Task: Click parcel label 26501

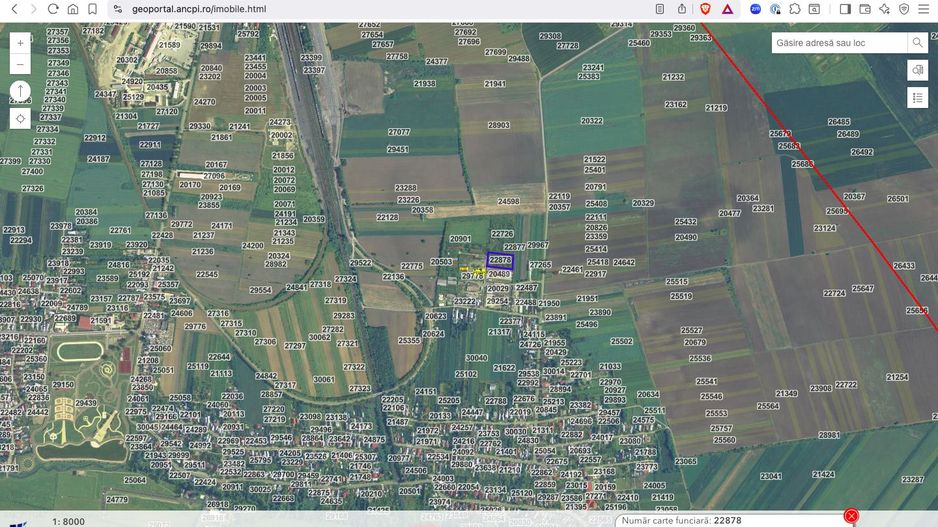Action: [897, 199]
